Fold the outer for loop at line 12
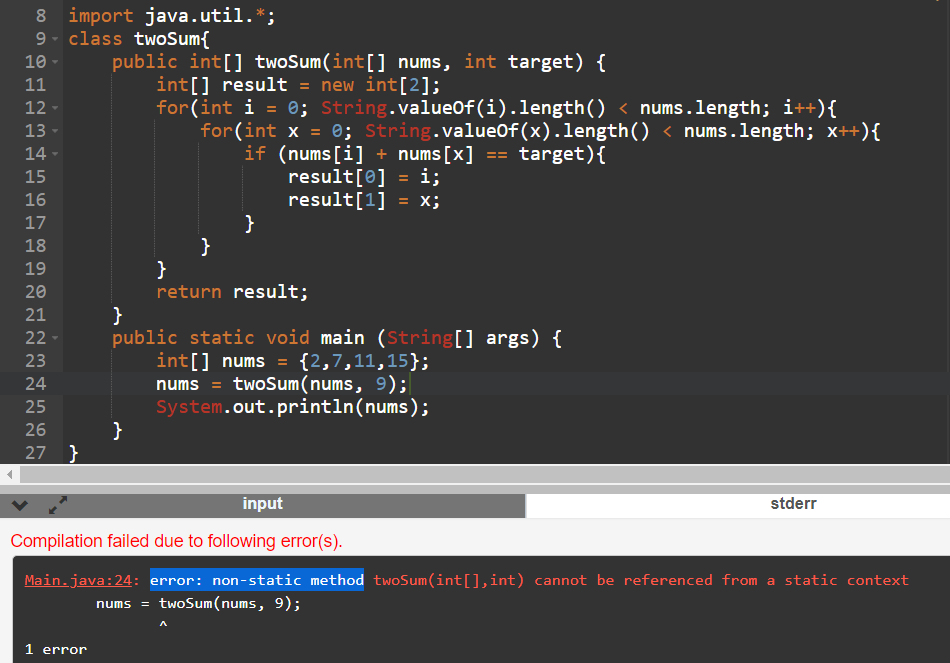950x663 pixels. [x=55, y=108]
